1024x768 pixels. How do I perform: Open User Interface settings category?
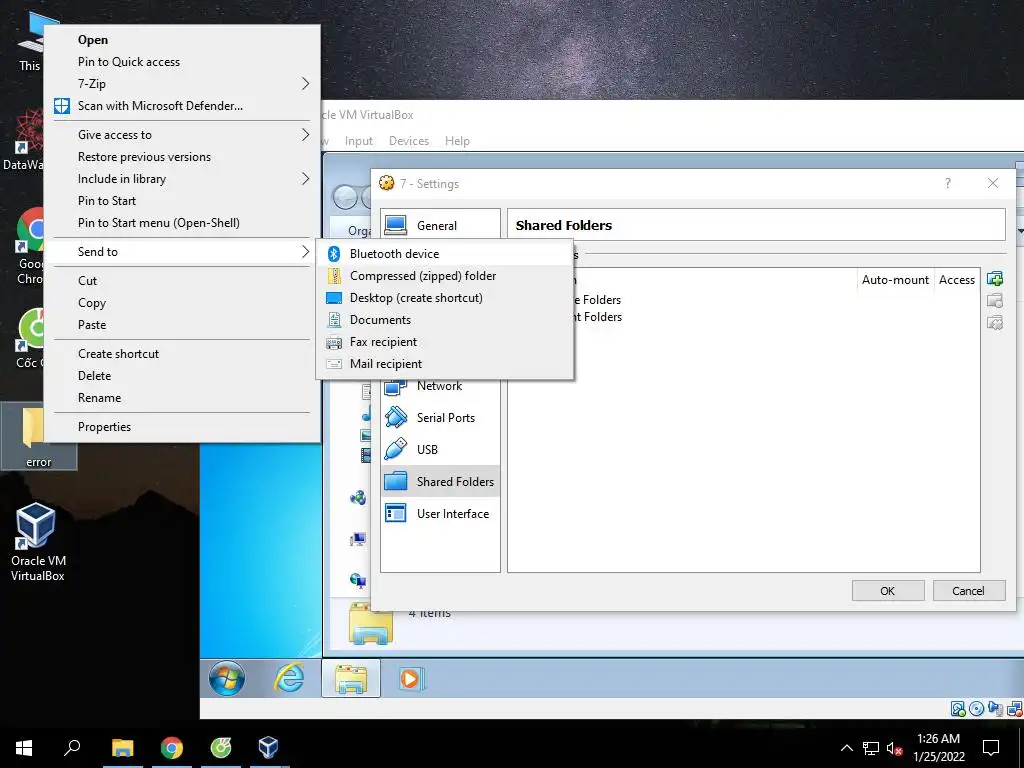coord(440,513)
